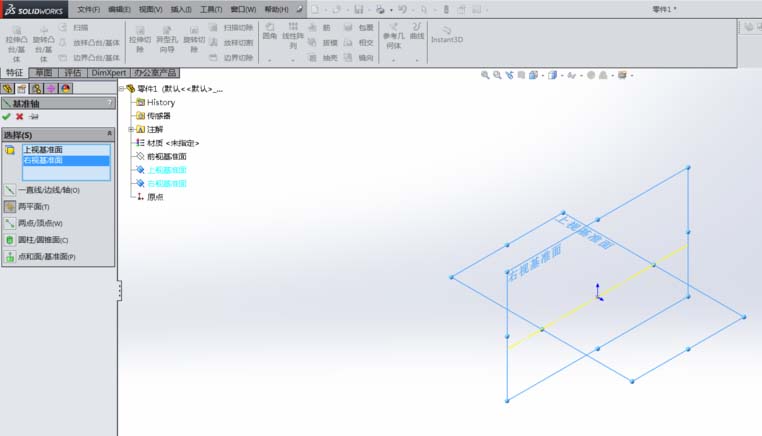Select 材质 <未指定> in the feature tree
The height and width of the screenshot is (436, 762).
(173, 143)
